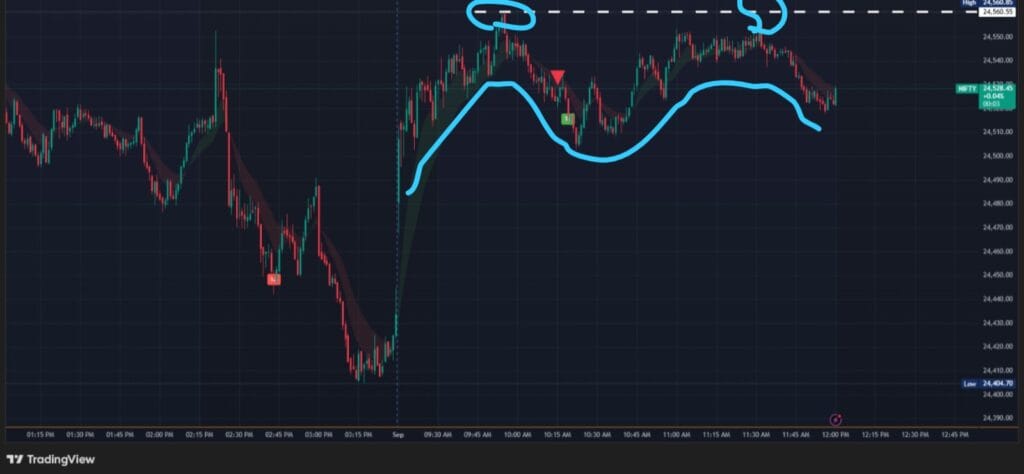Click the green NIFTY symbol tag
This screenshot has height=474, width=1024.
[967, 88]
